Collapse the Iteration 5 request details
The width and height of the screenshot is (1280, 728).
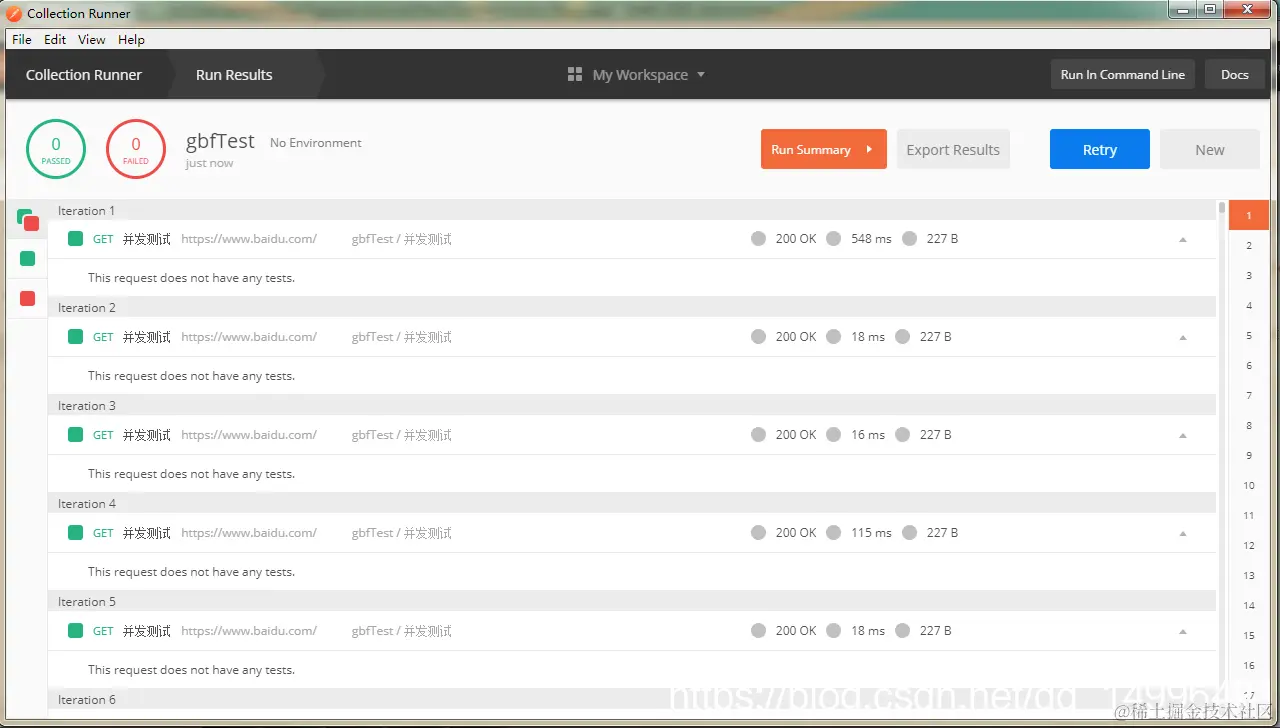coord(1183,632)
